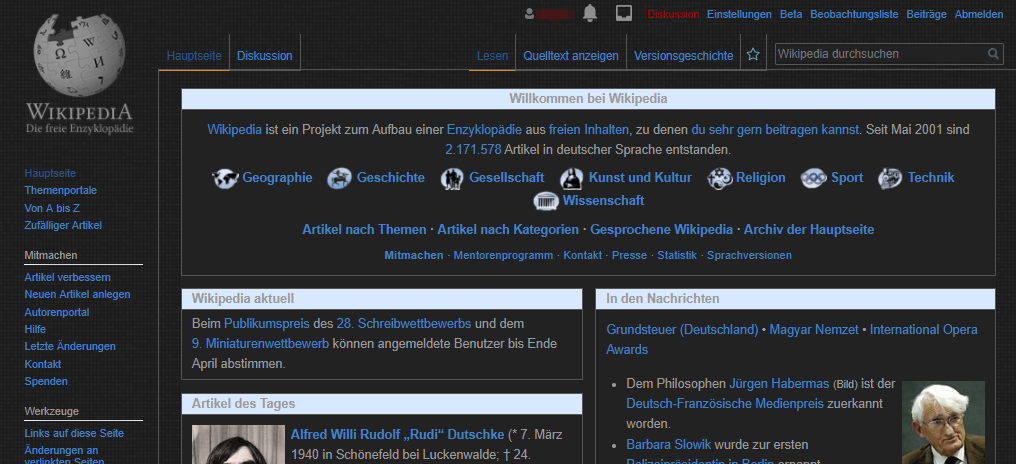Click the Kunst und Kultur icon
This screenshot has width=1016, height=464.
(572, 178)
